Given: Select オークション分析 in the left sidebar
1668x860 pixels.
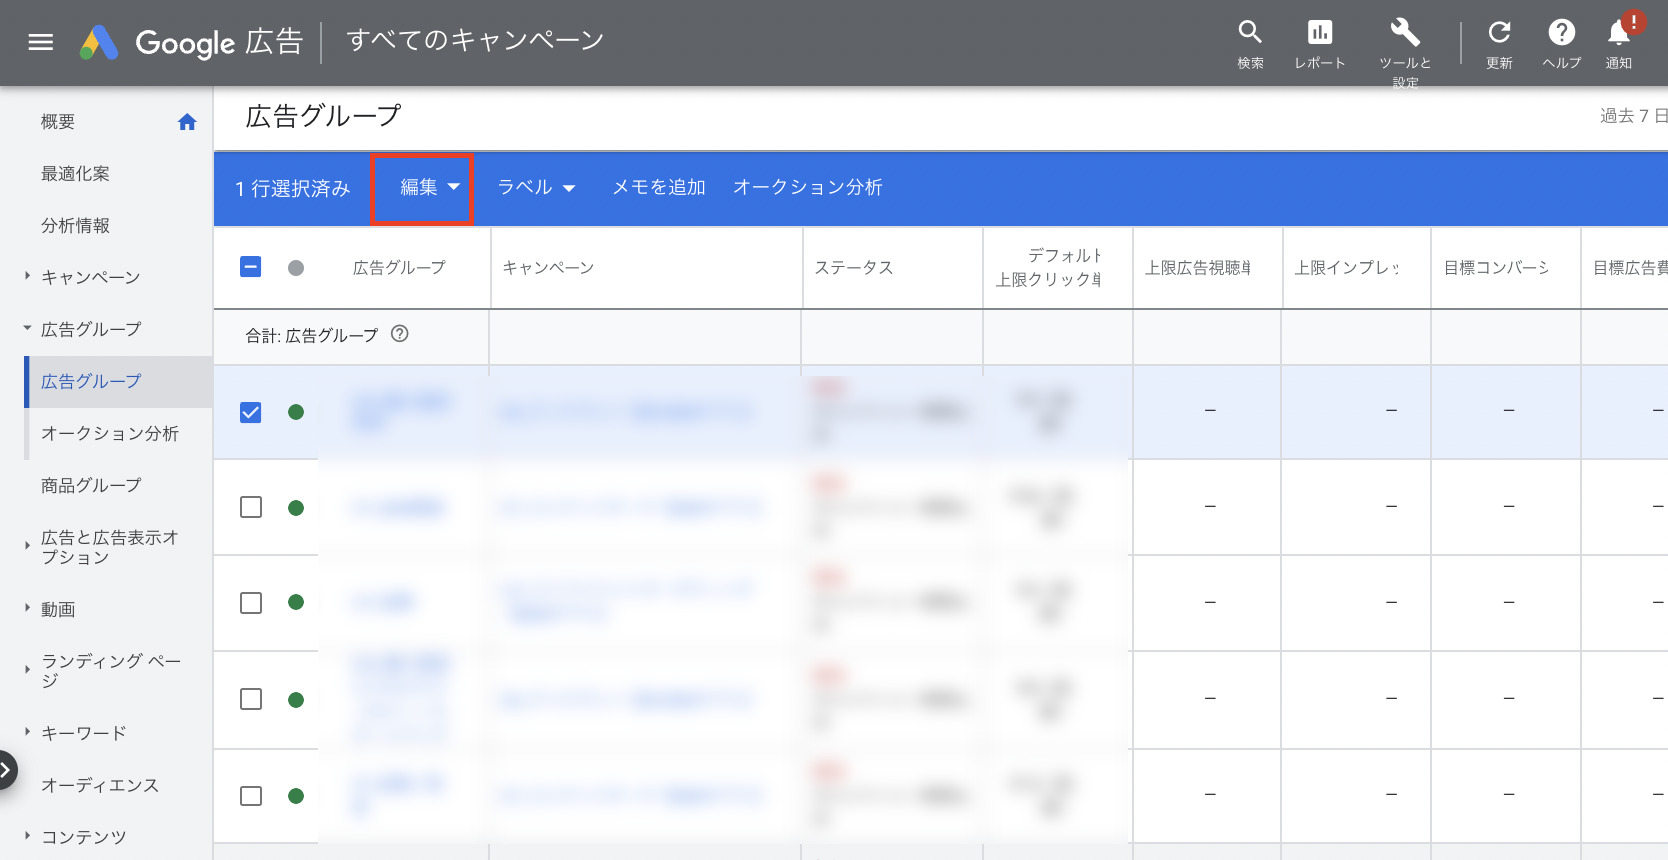Looking at the screenshot, I should [109, 433].
